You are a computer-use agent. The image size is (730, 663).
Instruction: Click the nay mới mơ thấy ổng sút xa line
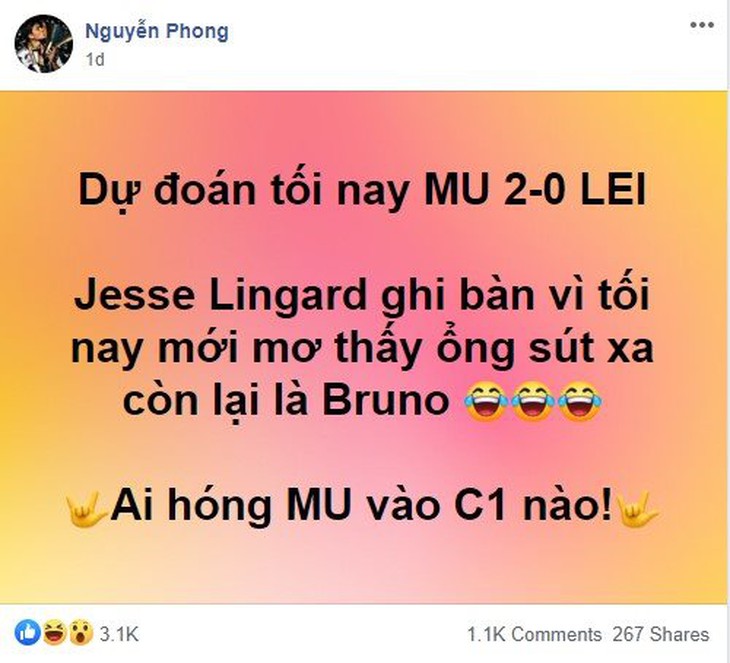[x=363, y=348]
